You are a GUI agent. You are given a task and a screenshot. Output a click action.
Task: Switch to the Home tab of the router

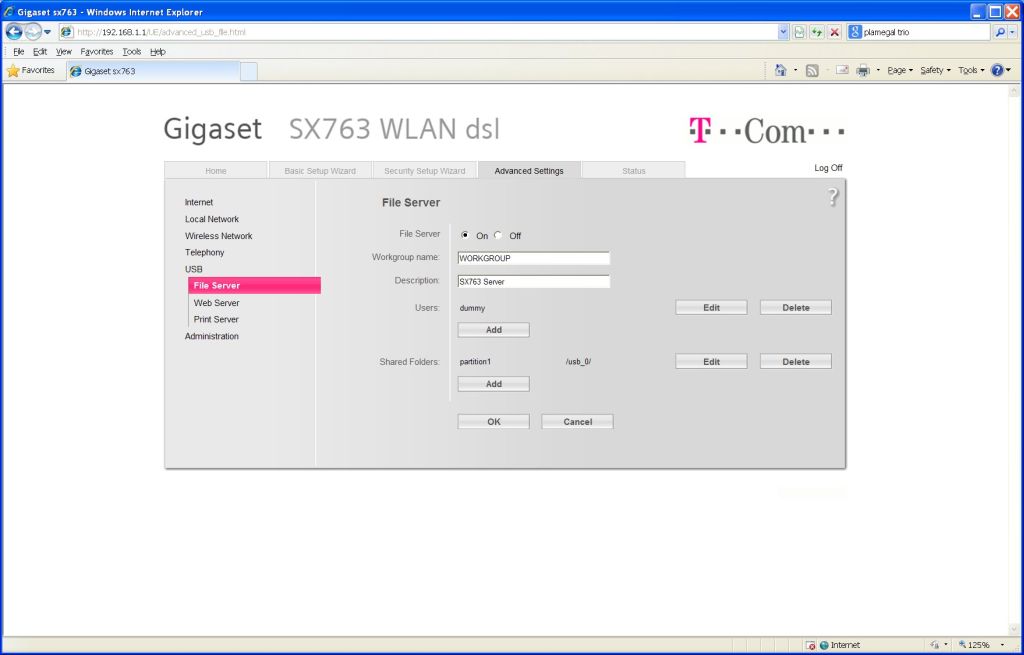coord(216,170)
